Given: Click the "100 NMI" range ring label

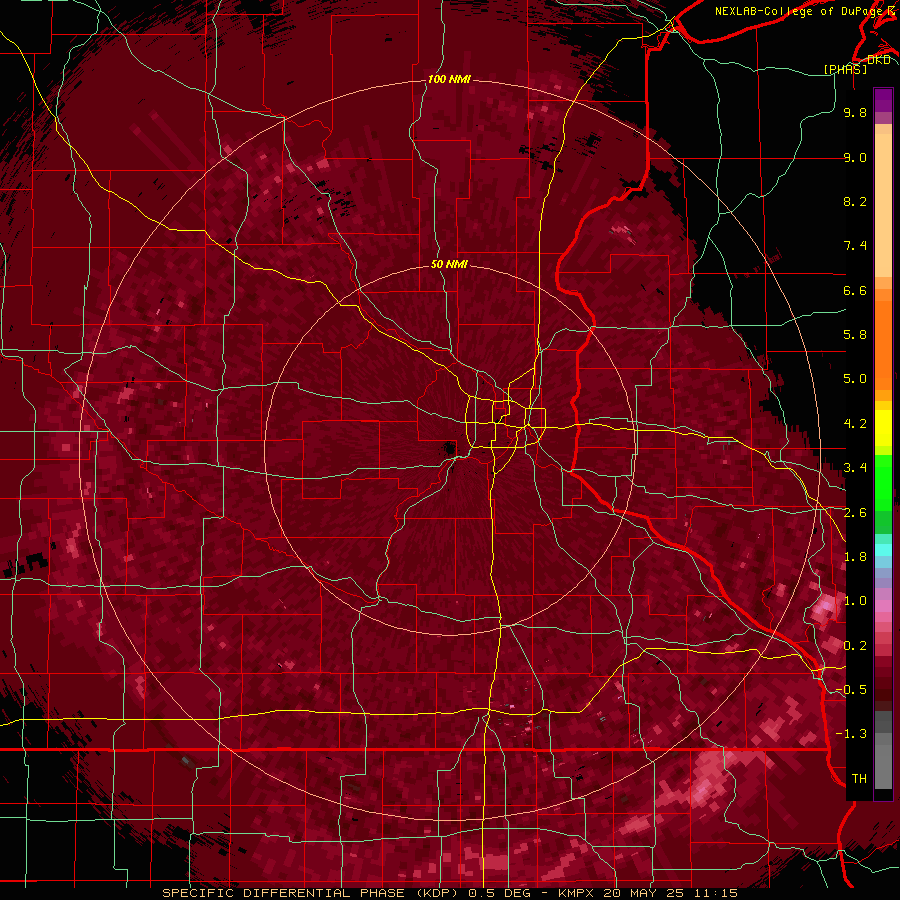Looking at the screenshot, I should (449, 79).
